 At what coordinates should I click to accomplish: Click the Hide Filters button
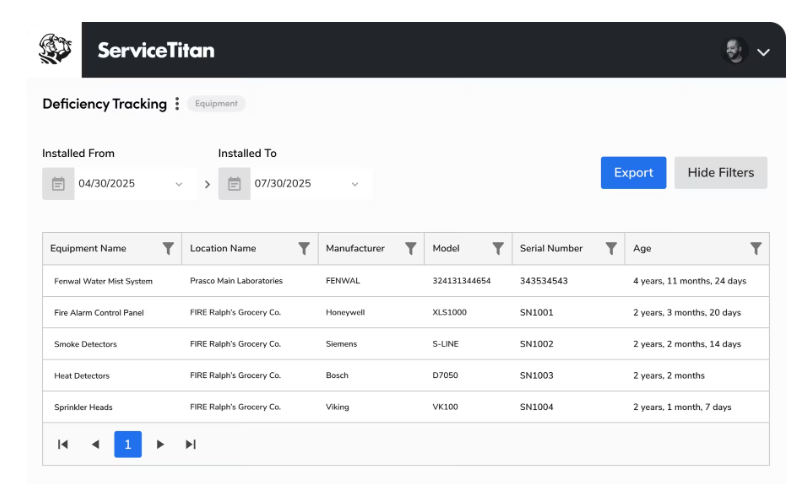721,173
